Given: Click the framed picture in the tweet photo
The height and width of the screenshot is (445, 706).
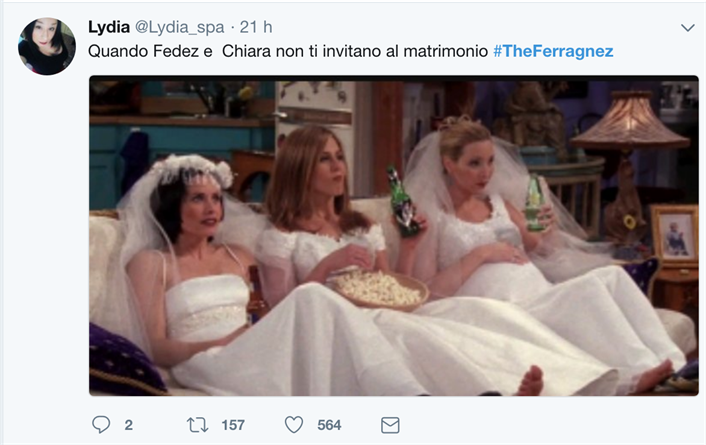Looking at the screenshot, I should [x=675, y=233].
